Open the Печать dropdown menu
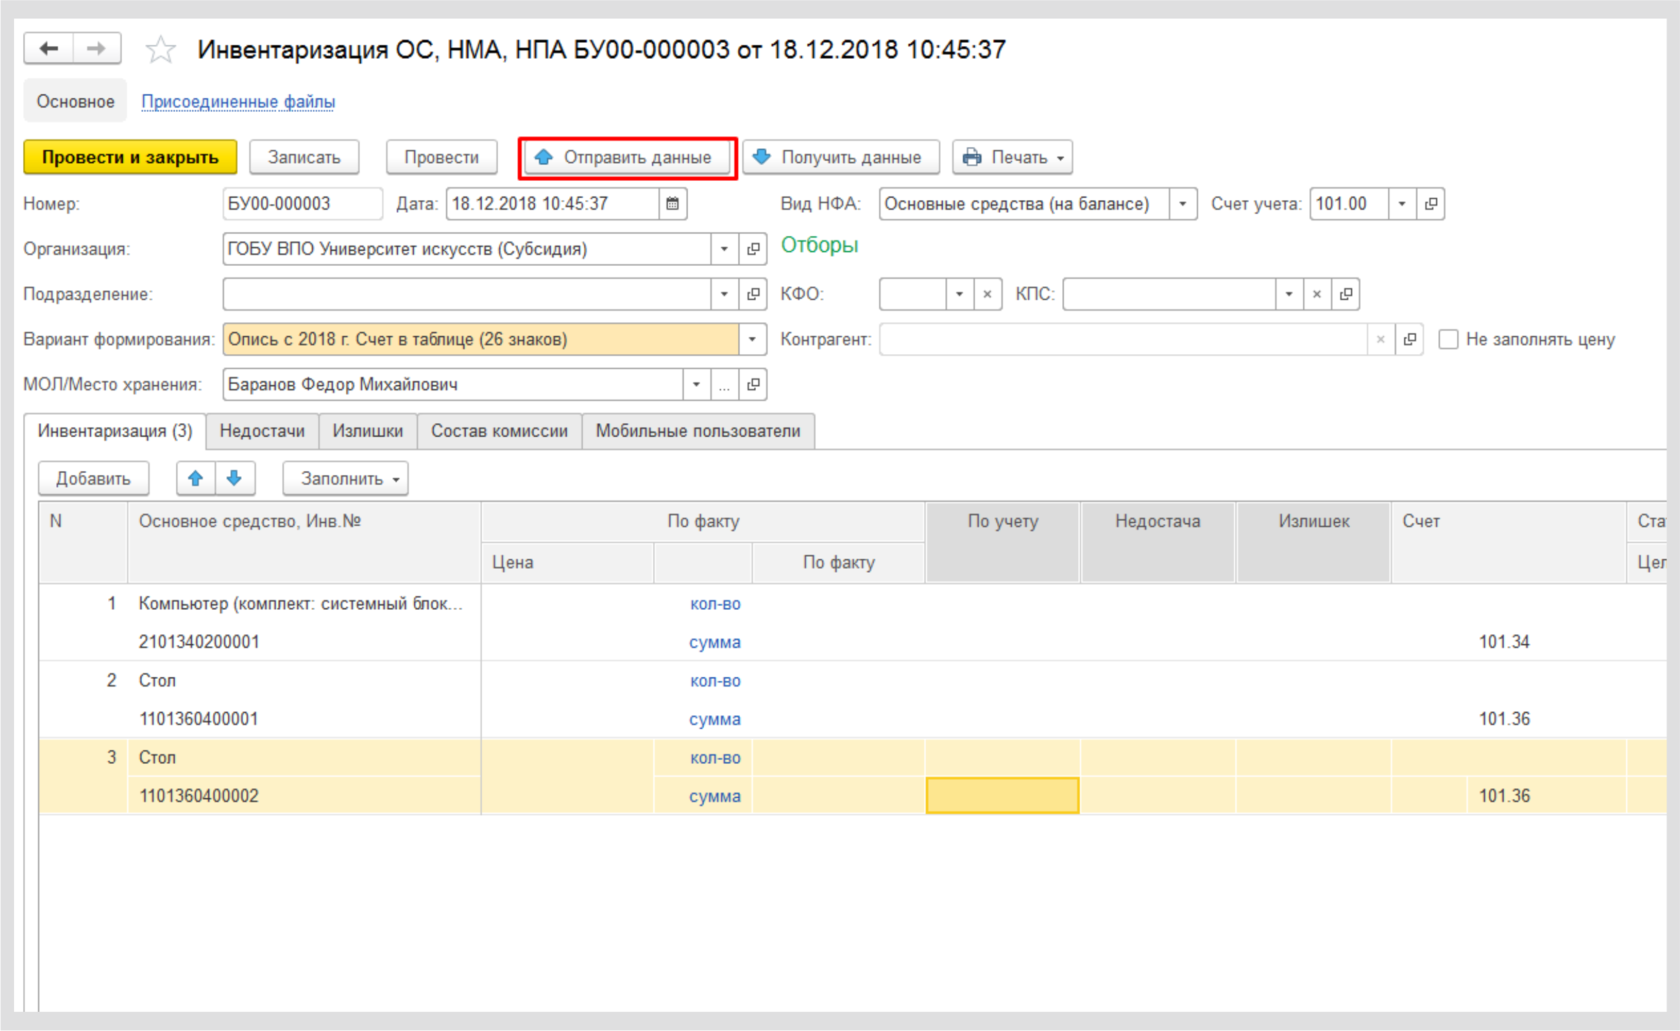 (x=1012, y=157)
